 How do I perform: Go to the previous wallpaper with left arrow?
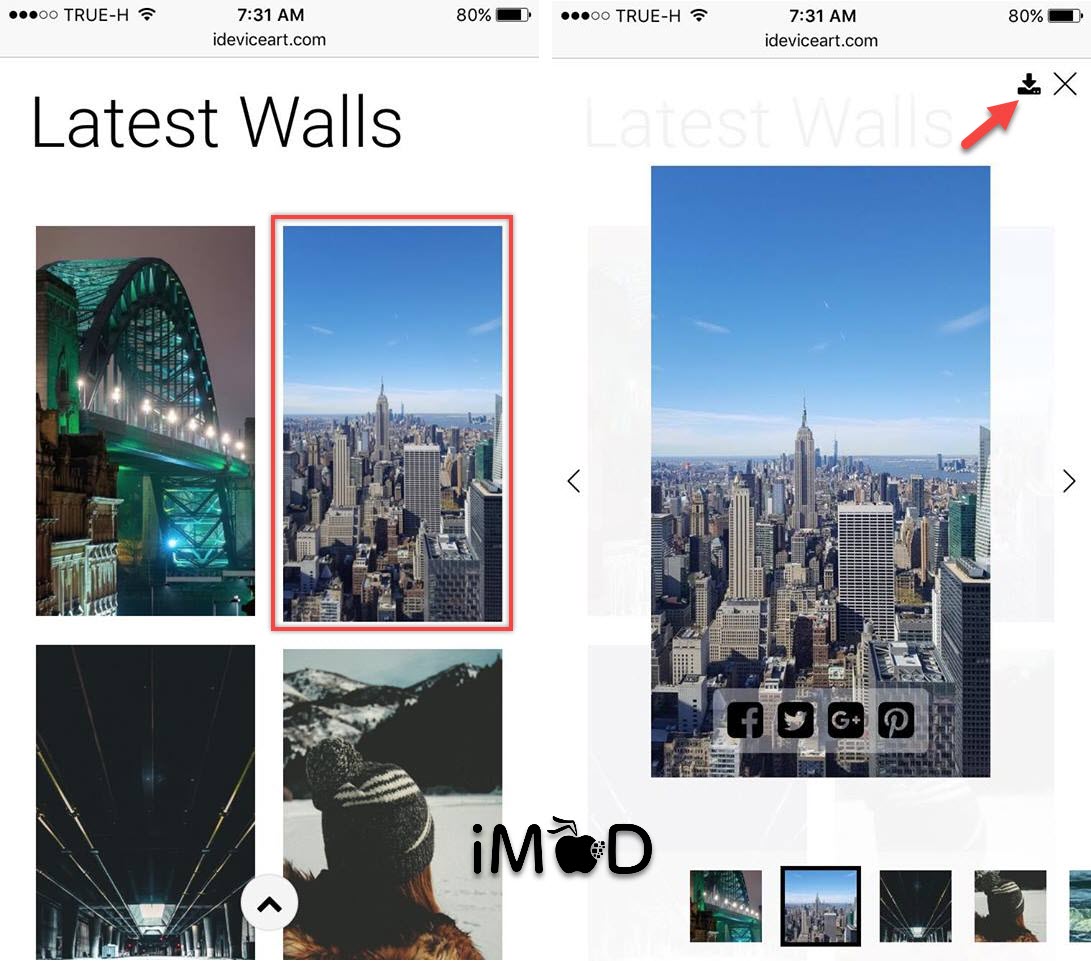tap(574, 481)
